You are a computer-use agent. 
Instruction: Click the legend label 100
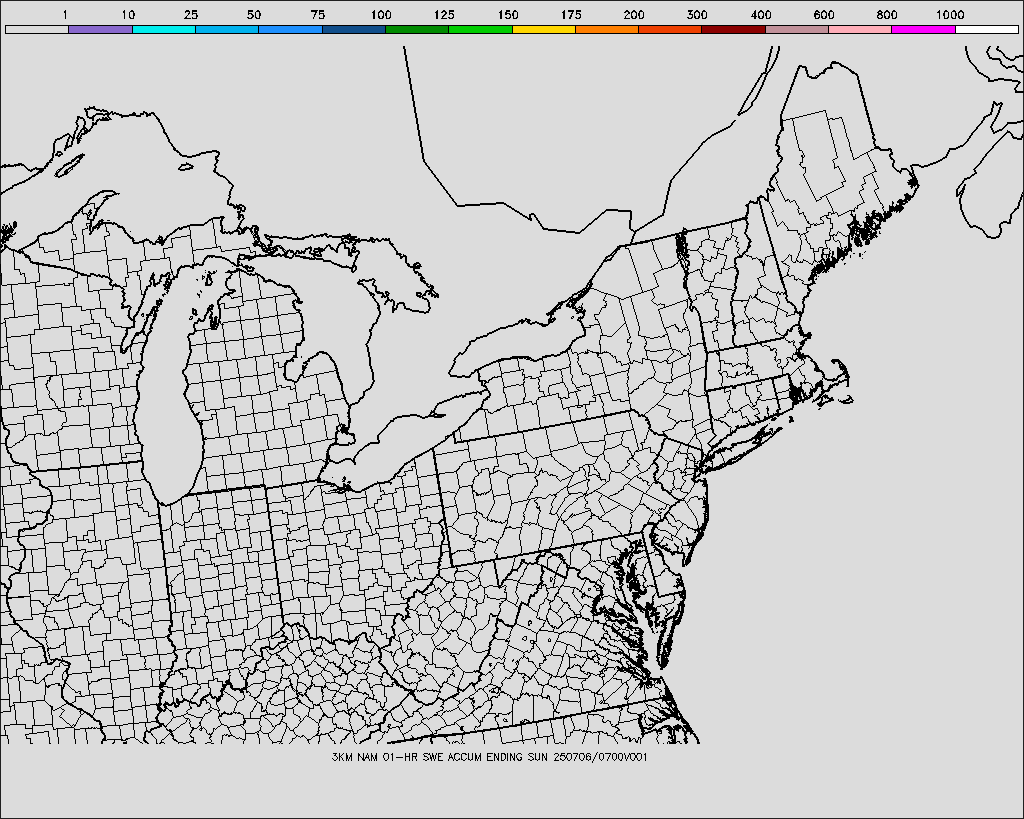[381, 14]
